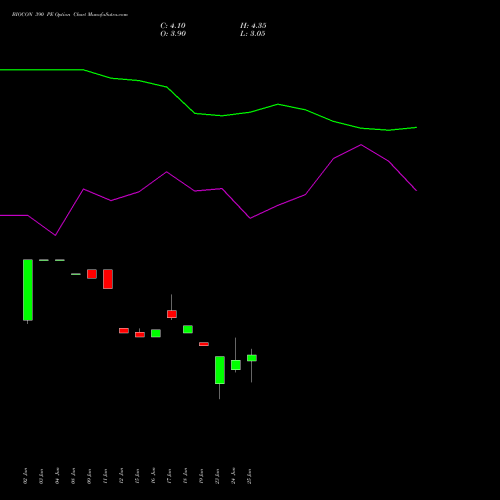Select the high value H: 4.35
The height and width of the screenshot is (500, 500).
[253, 26]
